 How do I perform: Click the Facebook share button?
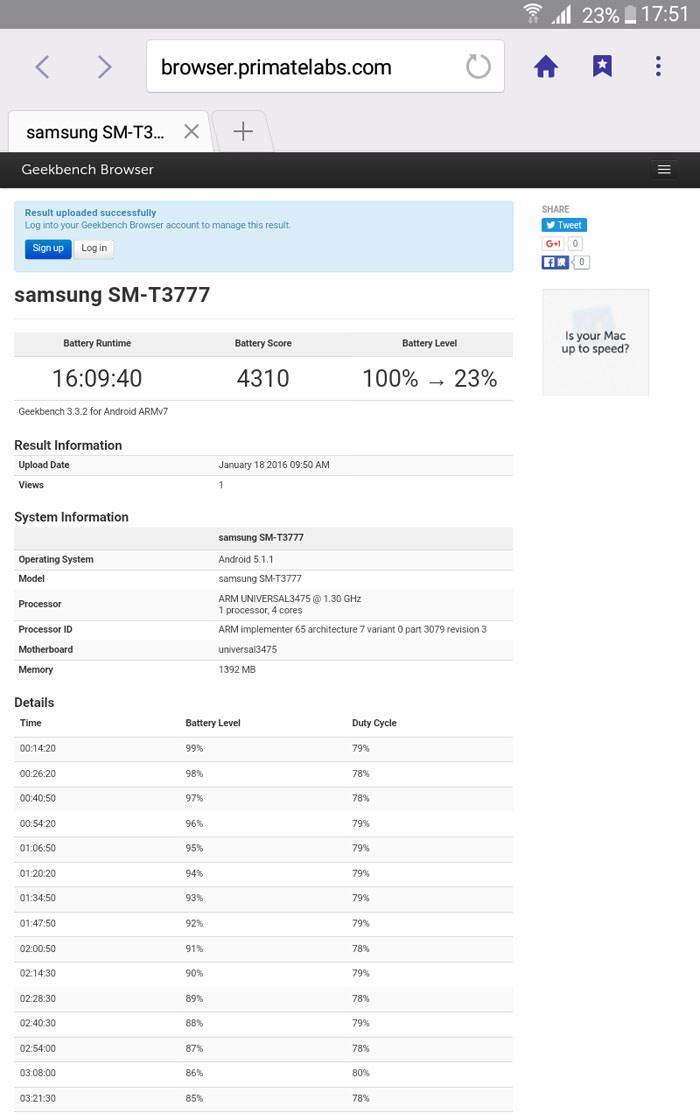tap(555, 263)
